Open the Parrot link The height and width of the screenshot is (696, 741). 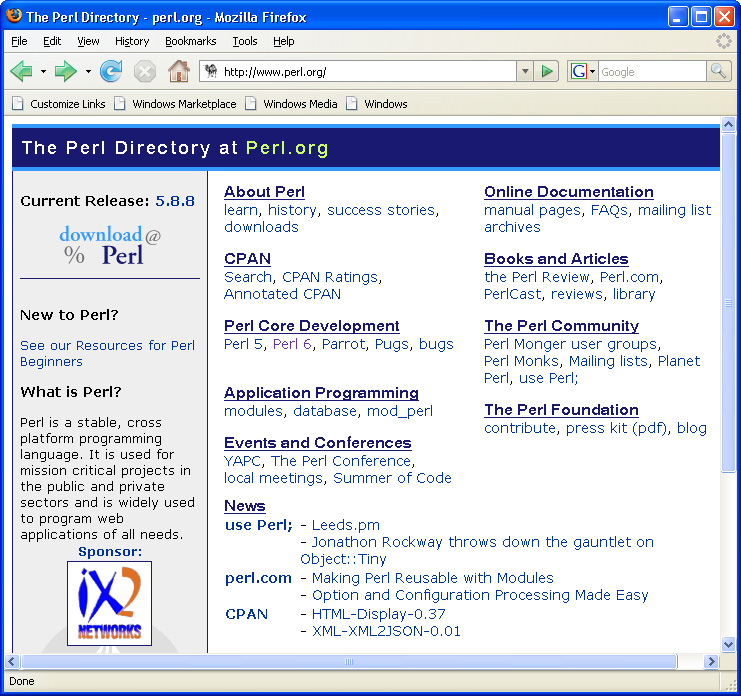[x=344, y=344]
